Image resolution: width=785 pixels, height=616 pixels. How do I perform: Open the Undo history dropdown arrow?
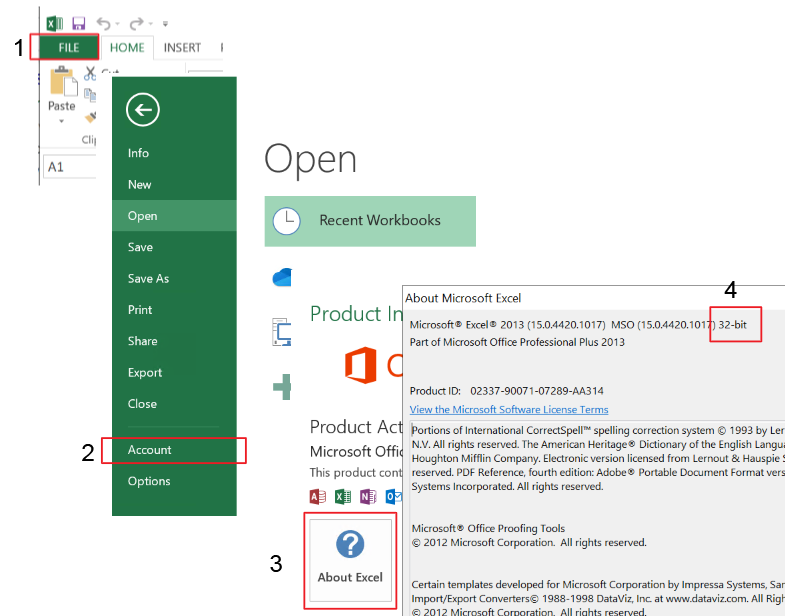(x=117, y=24)
